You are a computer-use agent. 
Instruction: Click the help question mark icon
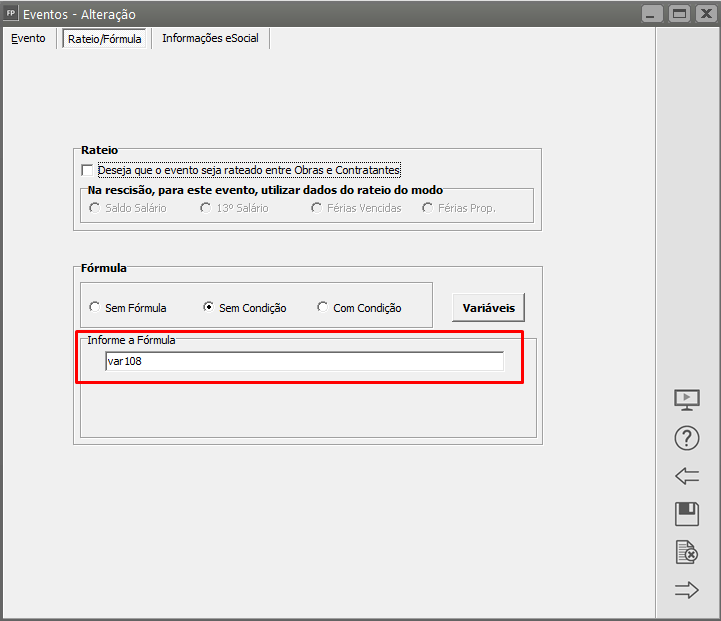[x=687, y=438]
